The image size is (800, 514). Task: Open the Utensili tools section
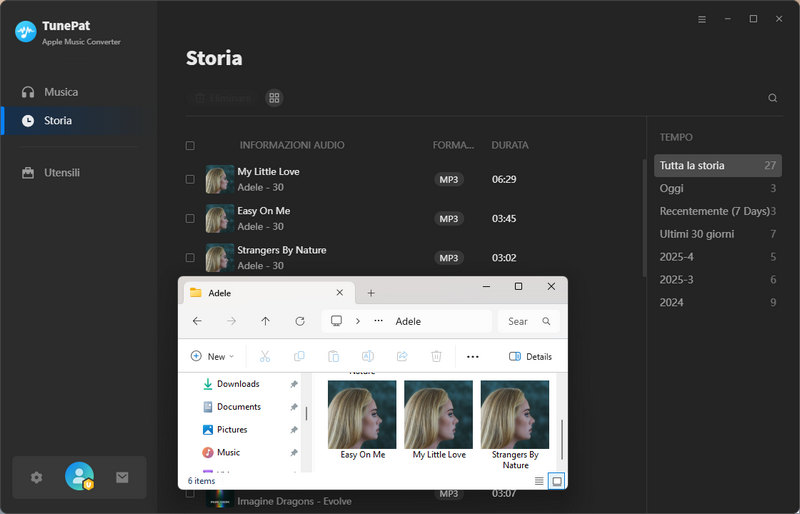tap(51, 173)
